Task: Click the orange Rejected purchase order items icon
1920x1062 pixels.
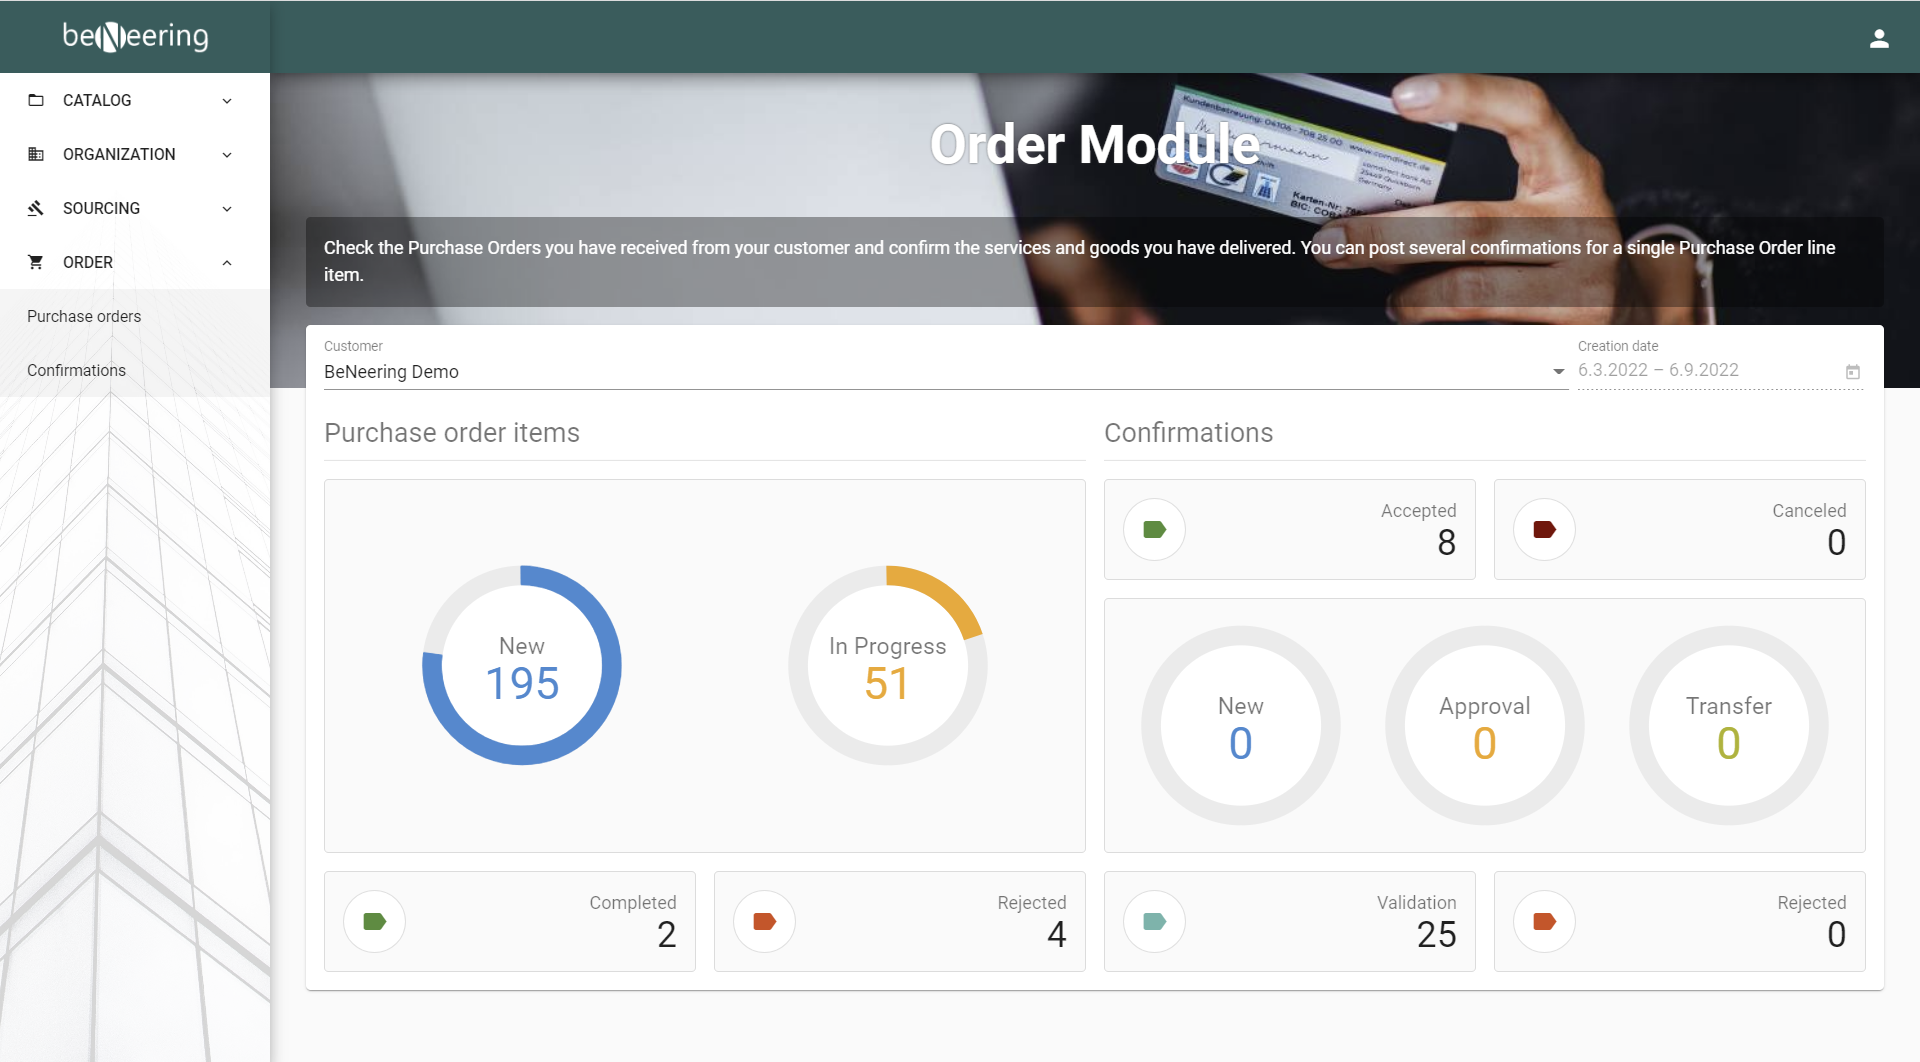Action: pyautogui.click(x=764, y=922)
